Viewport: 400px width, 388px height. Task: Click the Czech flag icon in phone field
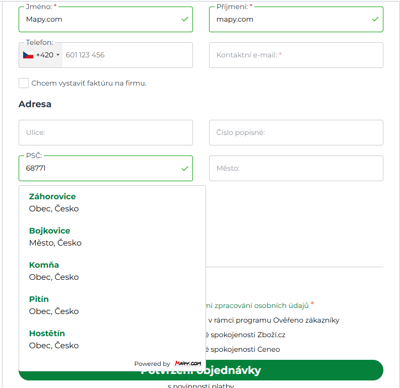28,55
